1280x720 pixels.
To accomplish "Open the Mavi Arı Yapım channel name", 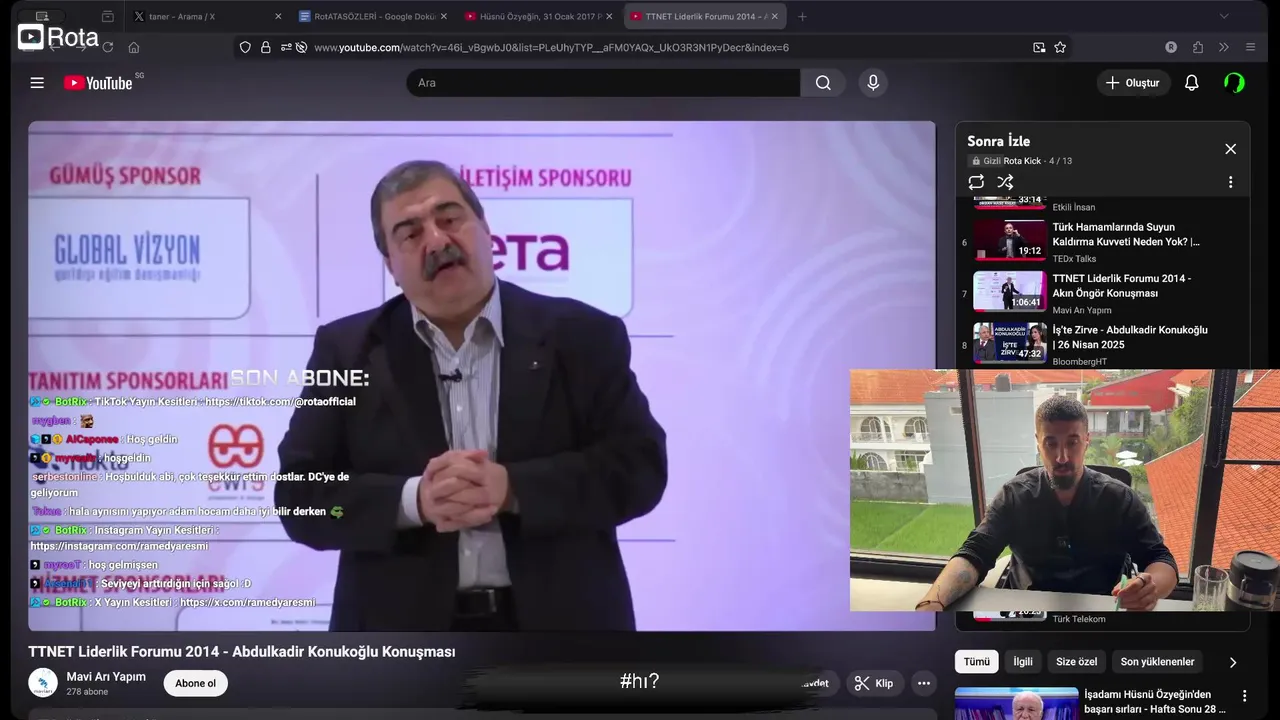I will pos(106,677).
